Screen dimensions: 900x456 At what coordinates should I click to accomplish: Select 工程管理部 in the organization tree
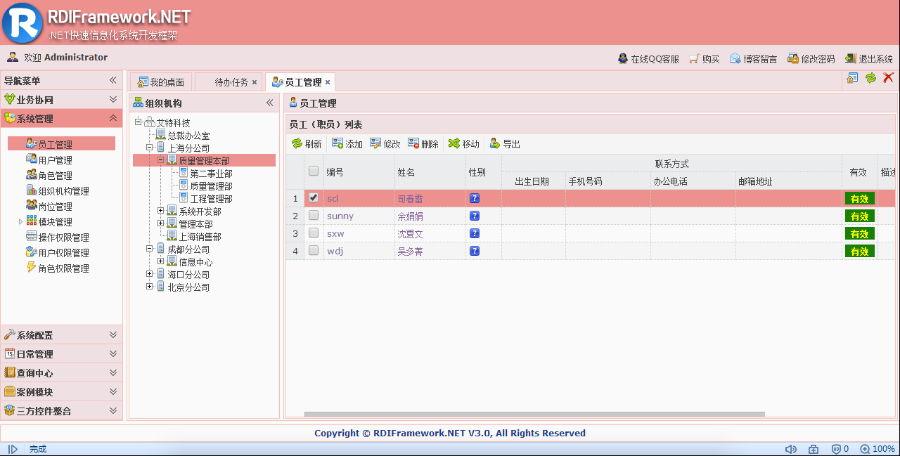pos(211,199)
